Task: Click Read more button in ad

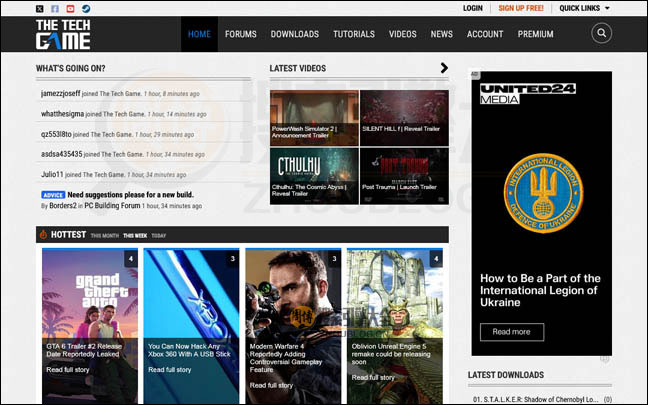Action: (x=512, y=332)
